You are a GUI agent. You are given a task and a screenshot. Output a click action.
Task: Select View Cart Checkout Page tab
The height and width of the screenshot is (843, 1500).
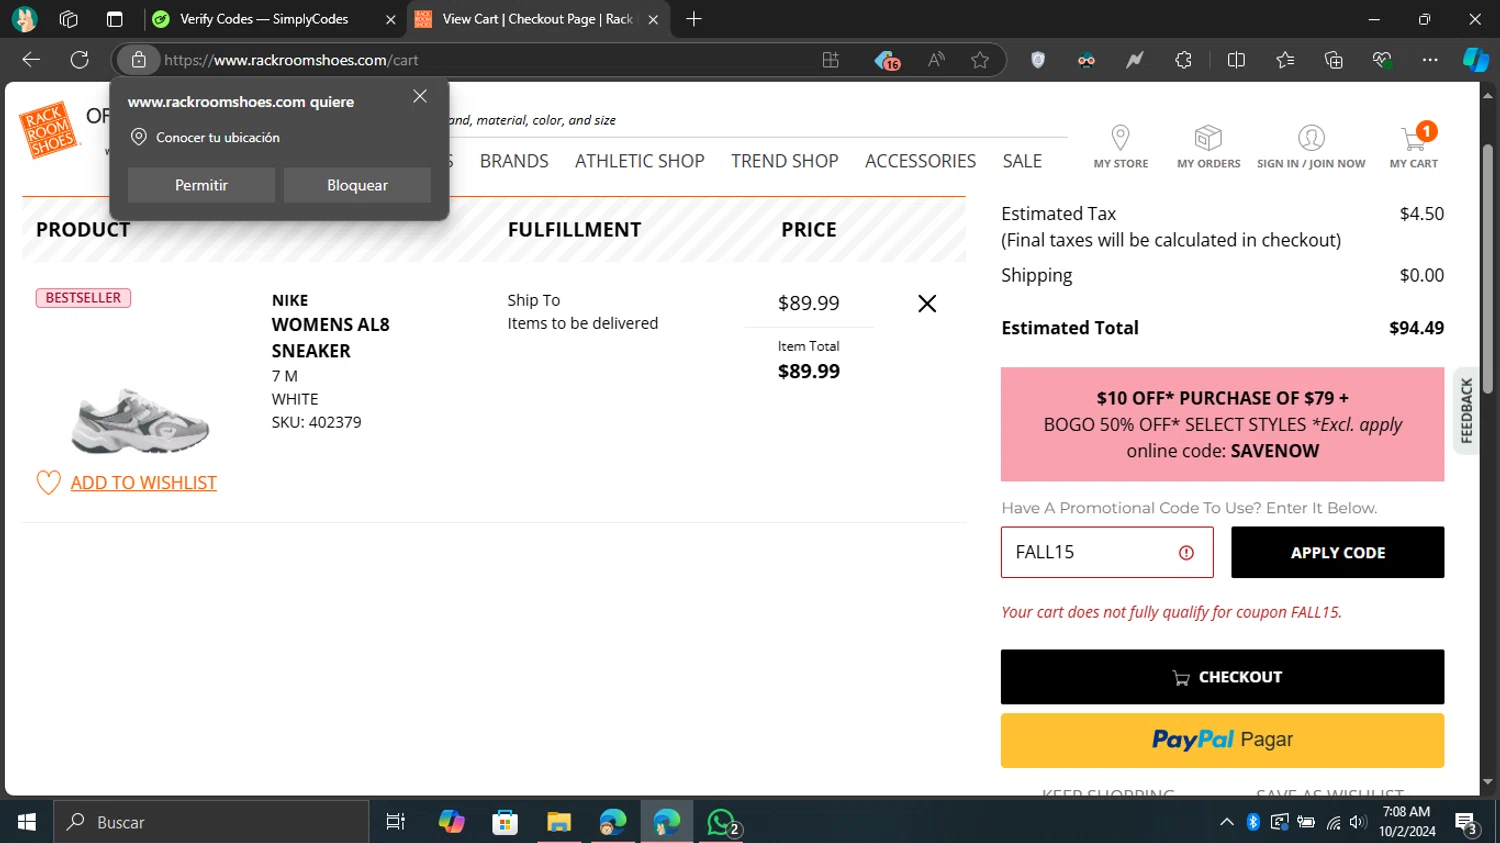537,19
